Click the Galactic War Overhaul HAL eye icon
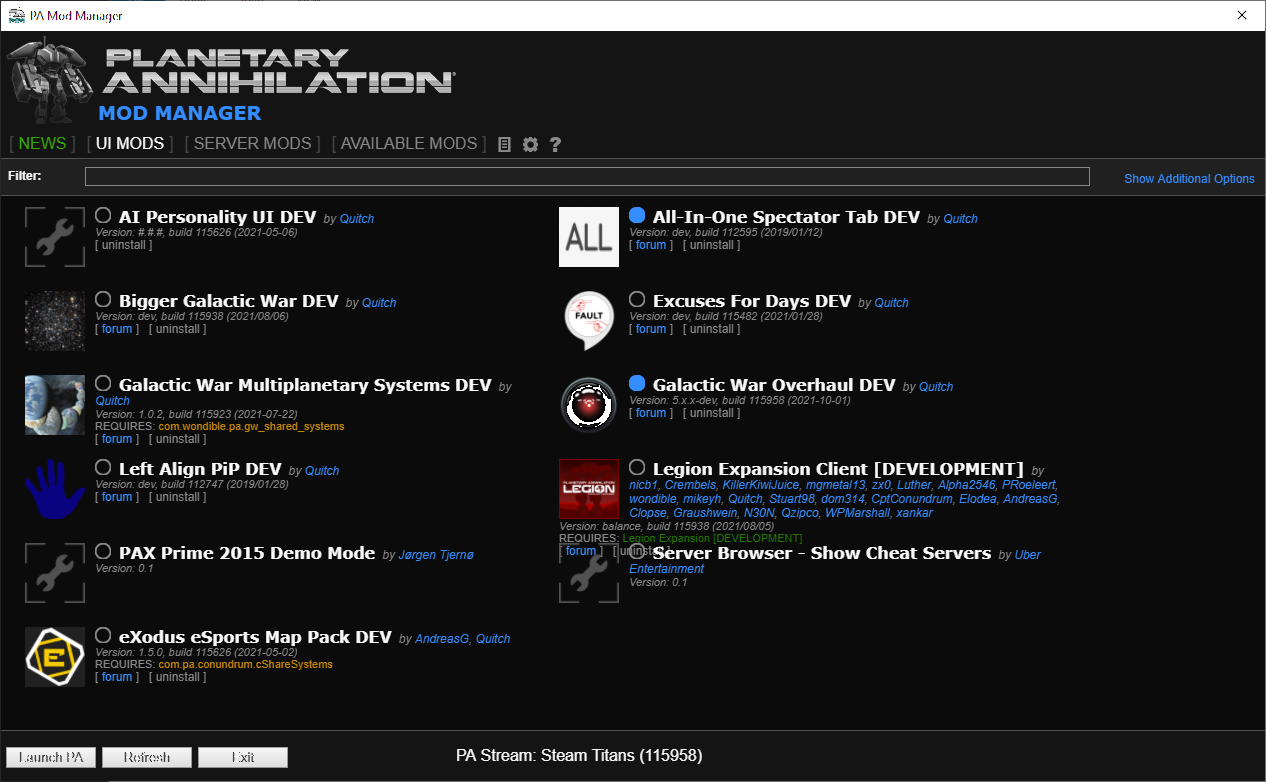 point(589,405)
